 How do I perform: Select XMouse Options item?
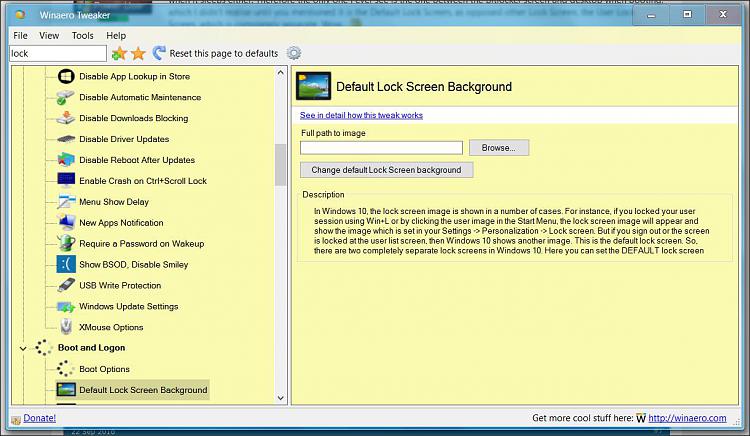(111, 327)
